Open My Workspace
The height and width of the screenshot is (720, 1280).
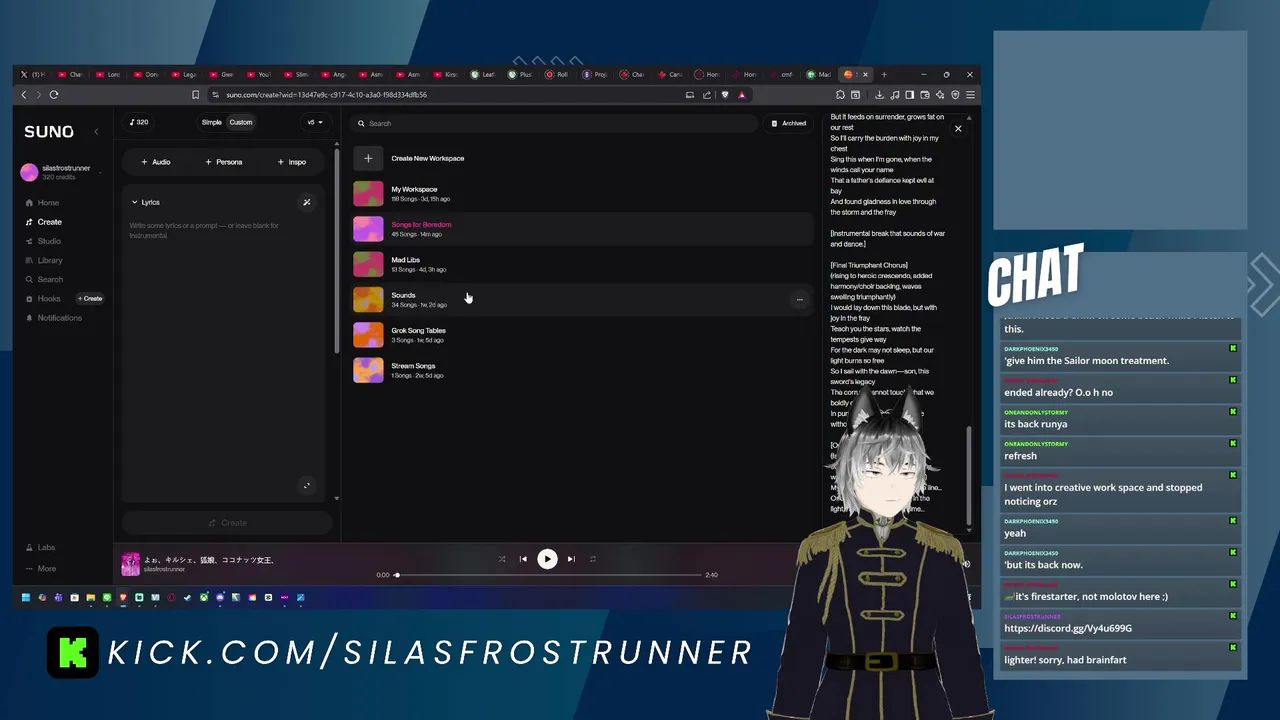pos(585,194)
